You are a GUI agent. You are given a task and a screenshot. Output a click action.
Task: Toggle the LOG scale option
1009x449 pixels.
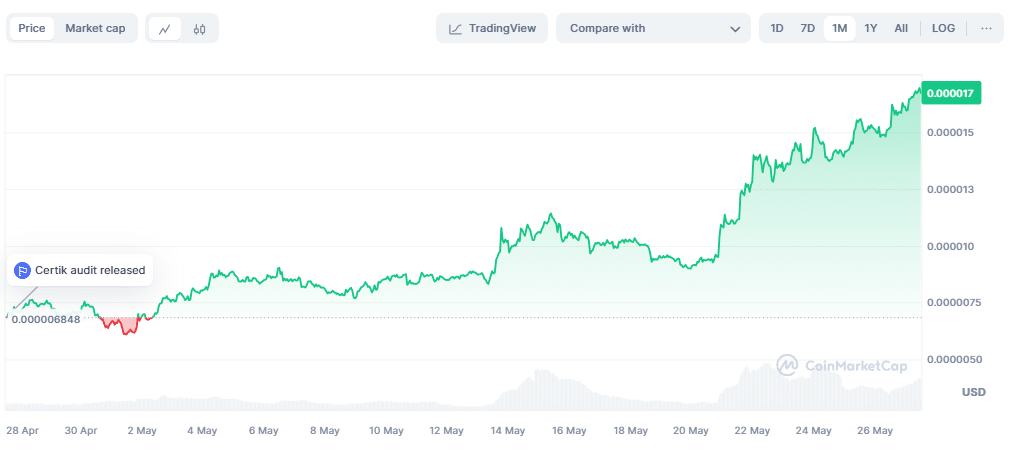click(943, 28)
